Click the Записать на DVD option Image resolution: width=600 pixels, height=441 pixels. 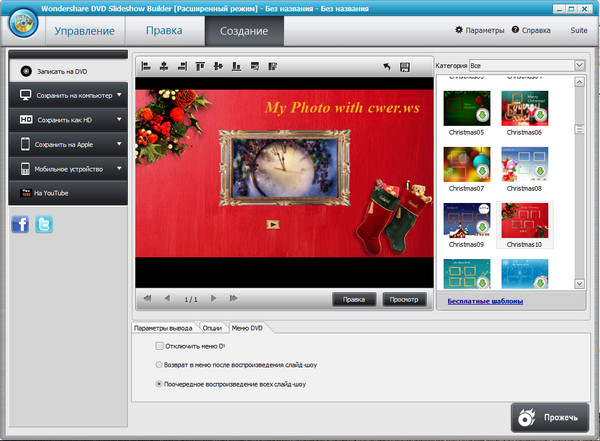click(x=68, y=71)
